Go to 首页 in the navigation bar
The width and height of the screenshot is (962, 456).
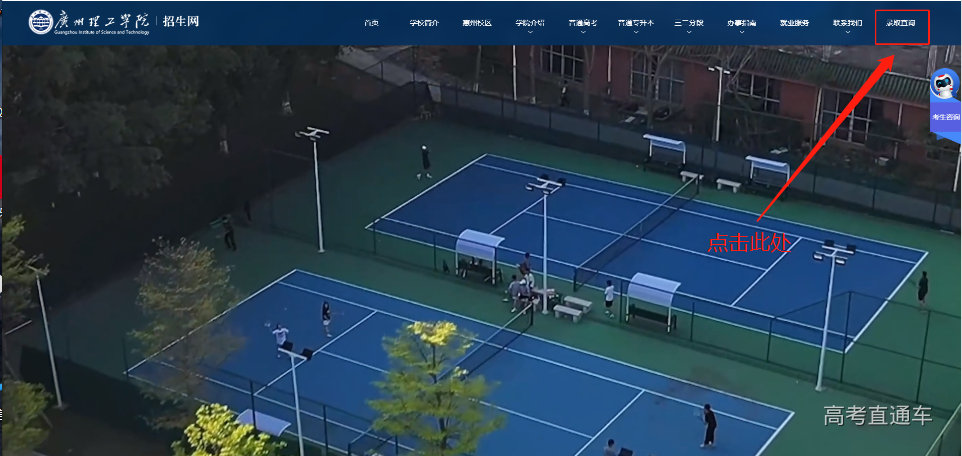371,23
